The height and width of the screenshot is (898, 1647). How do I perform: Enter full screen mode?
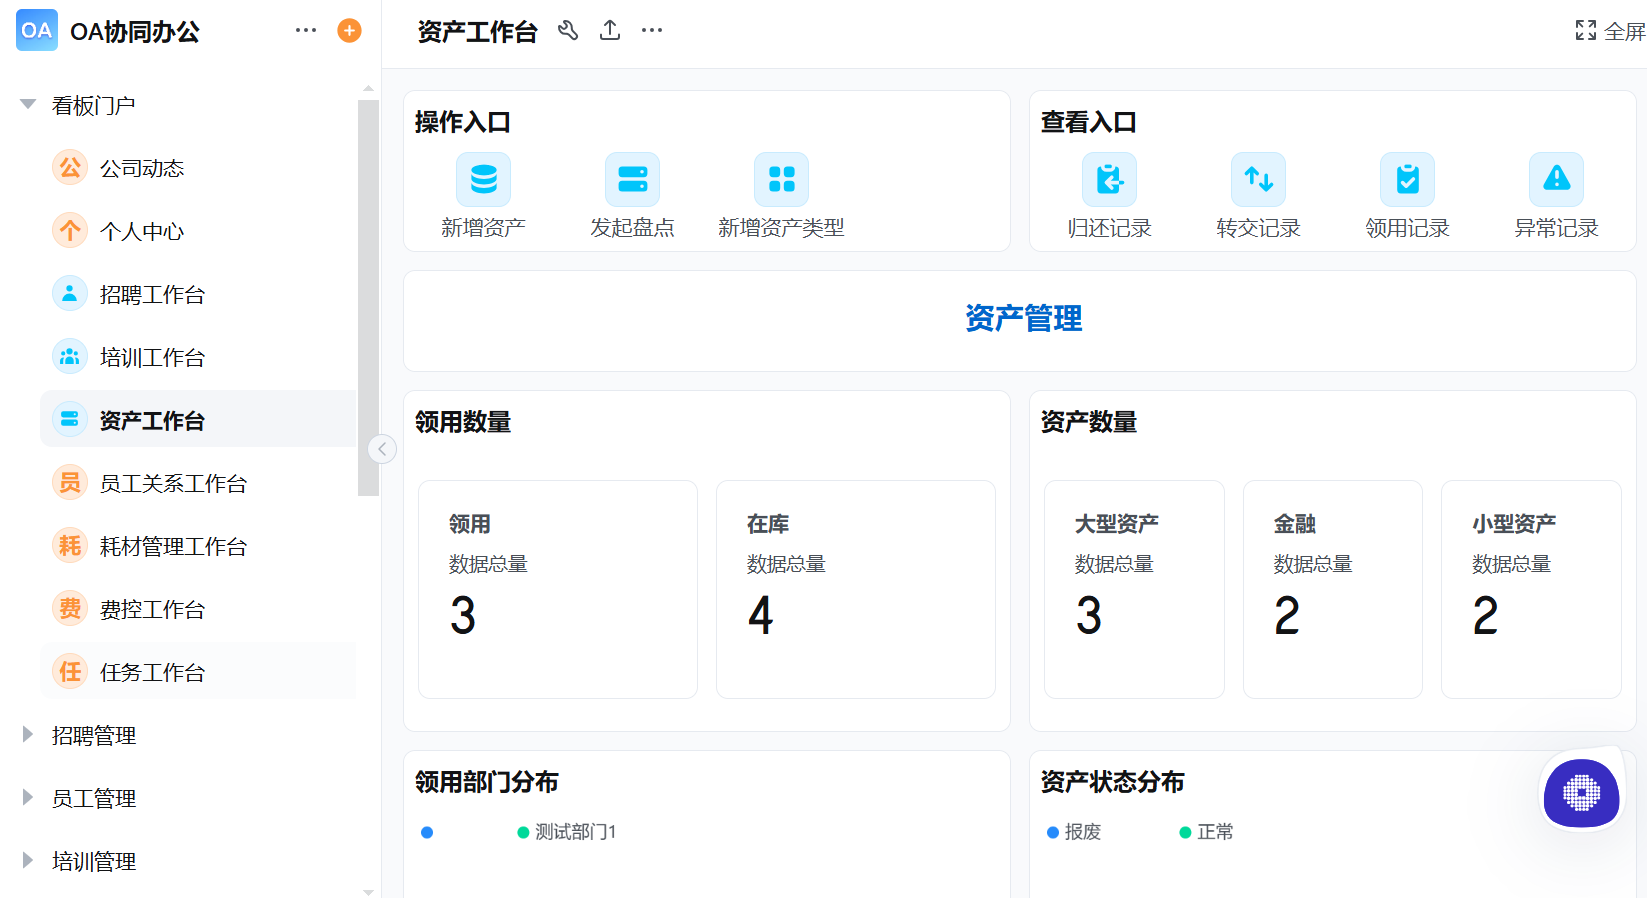pos(1610,31)
